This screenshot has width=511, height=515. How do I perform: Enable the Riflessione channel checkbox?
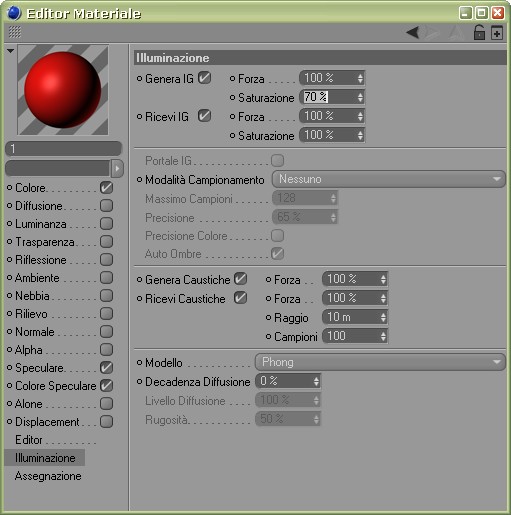click(106, 260)
